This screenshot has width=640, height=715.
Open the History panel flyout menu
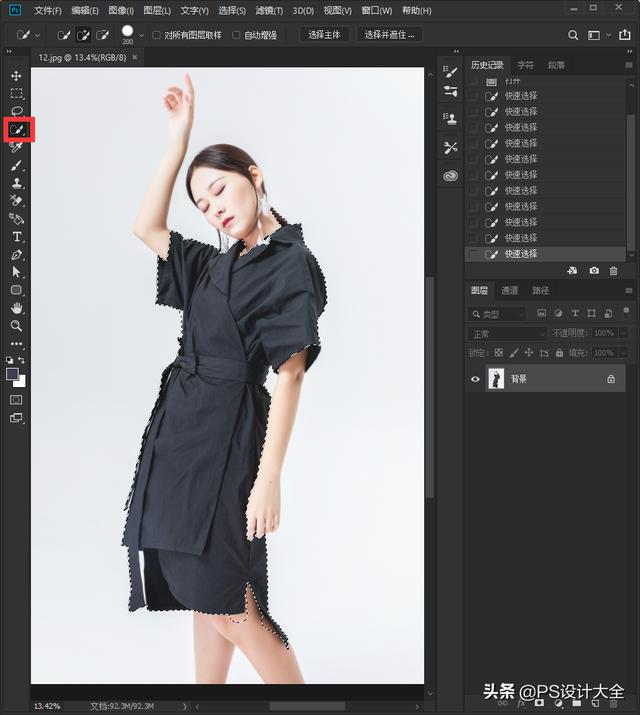point(629,65)
